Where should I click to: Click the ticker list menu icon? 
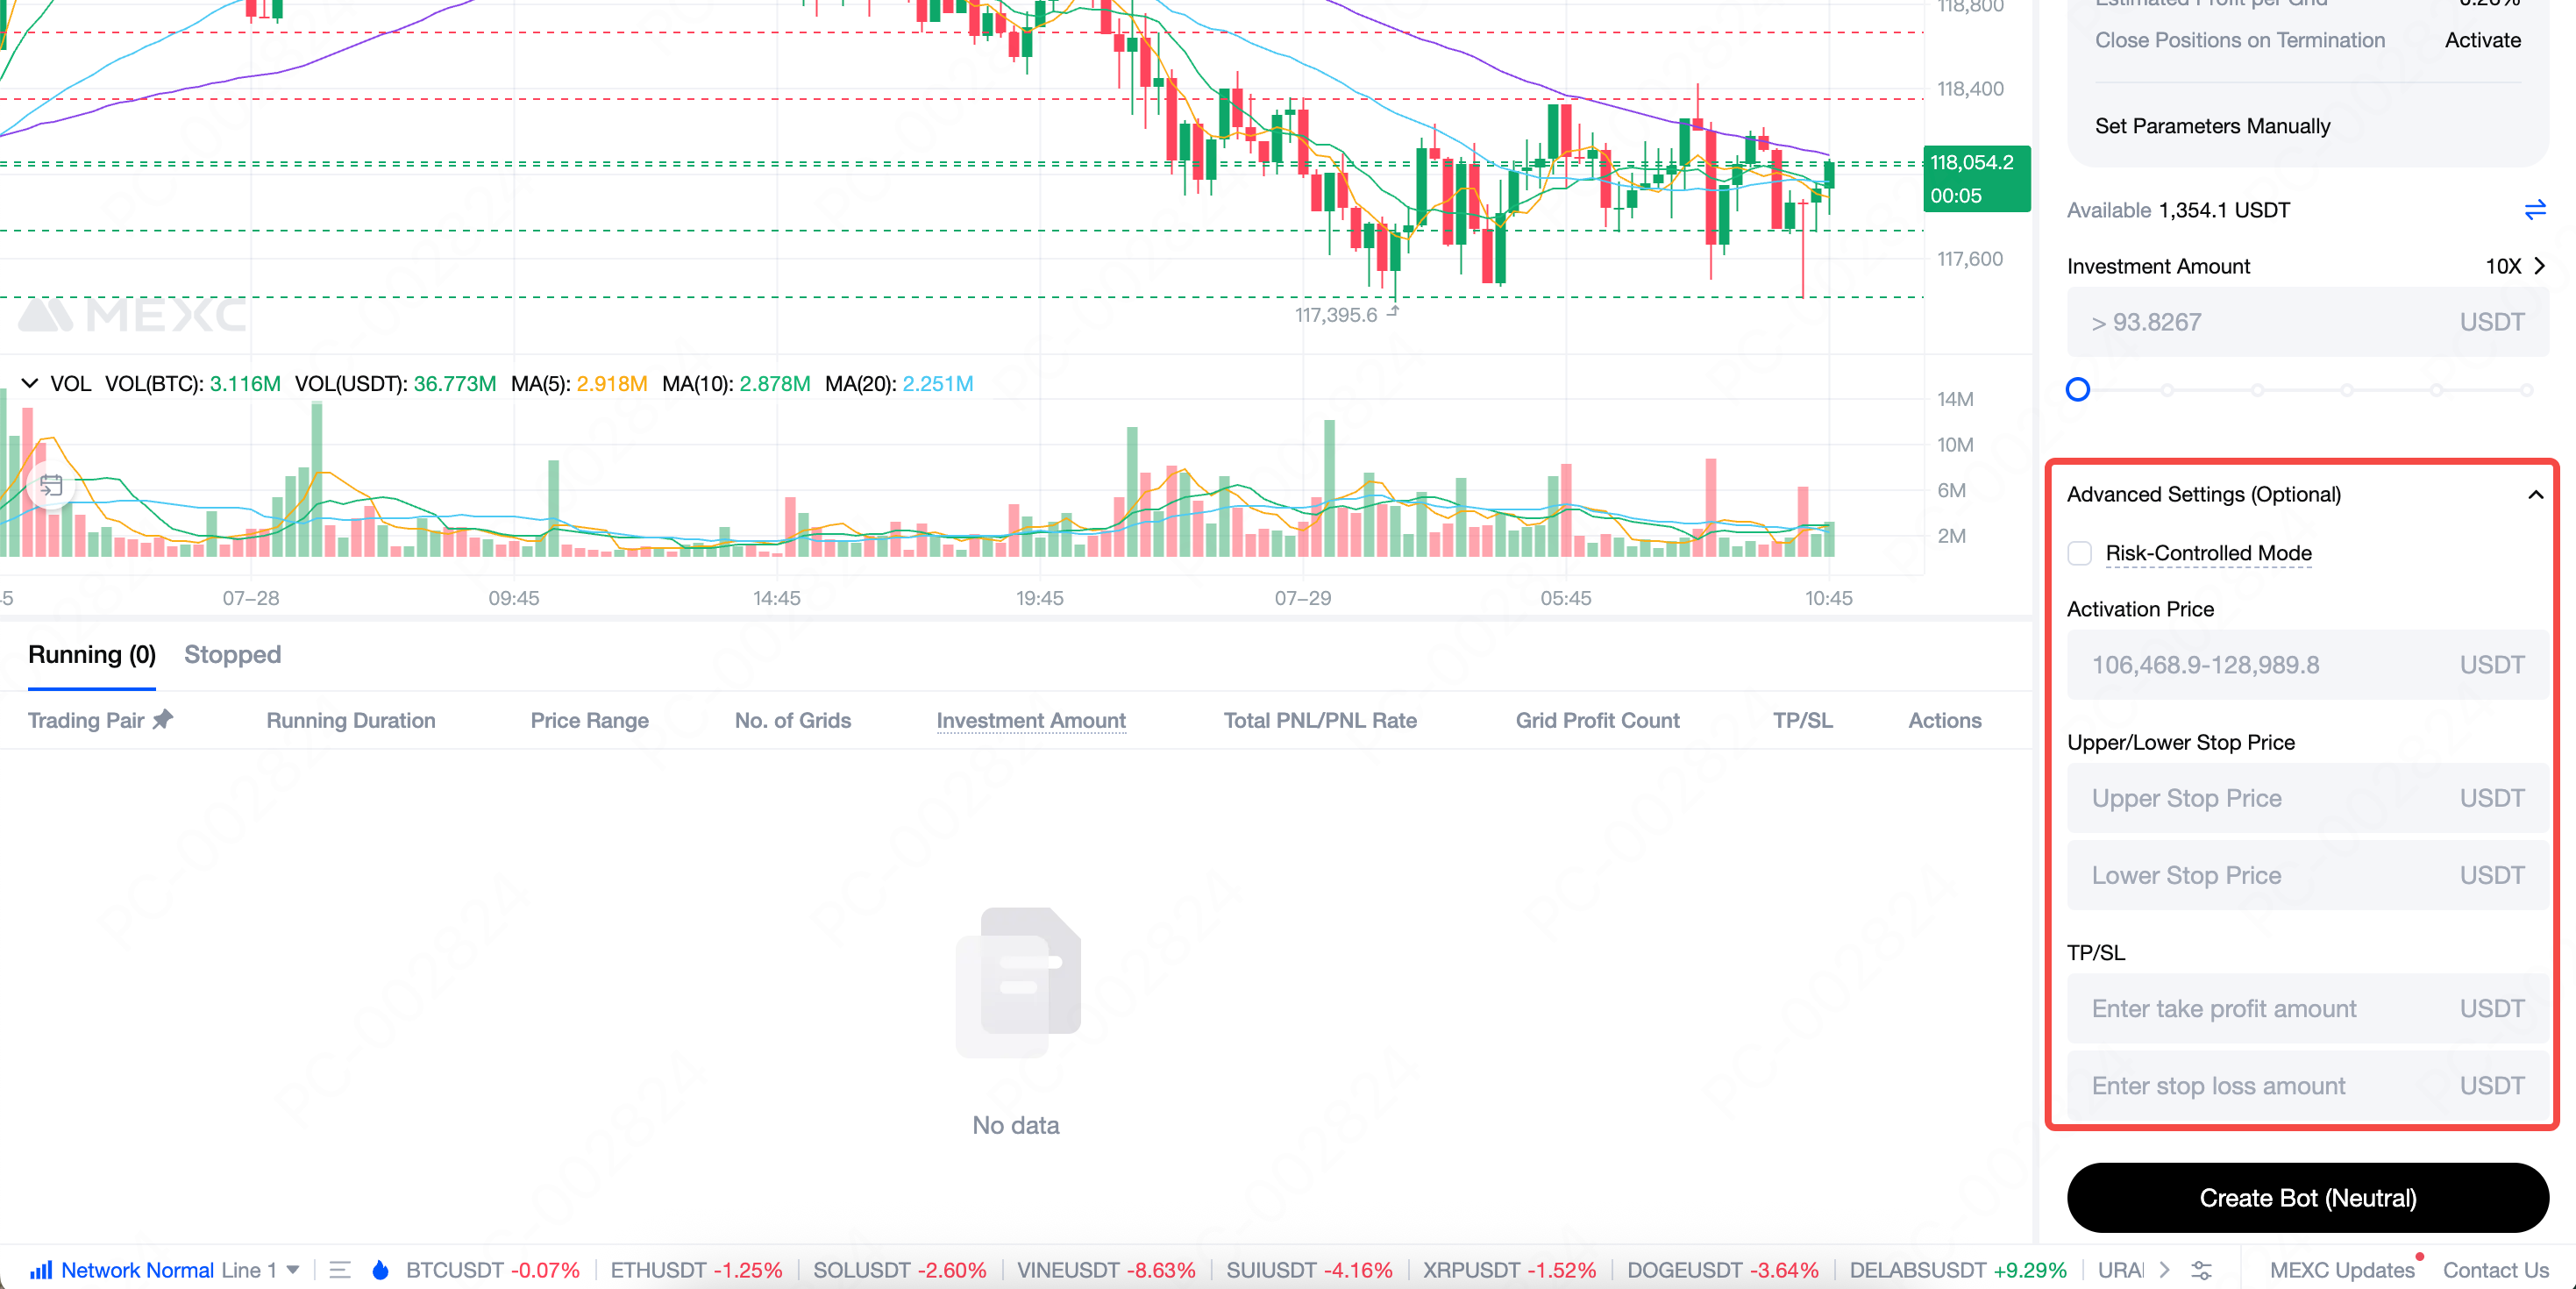340,1270
